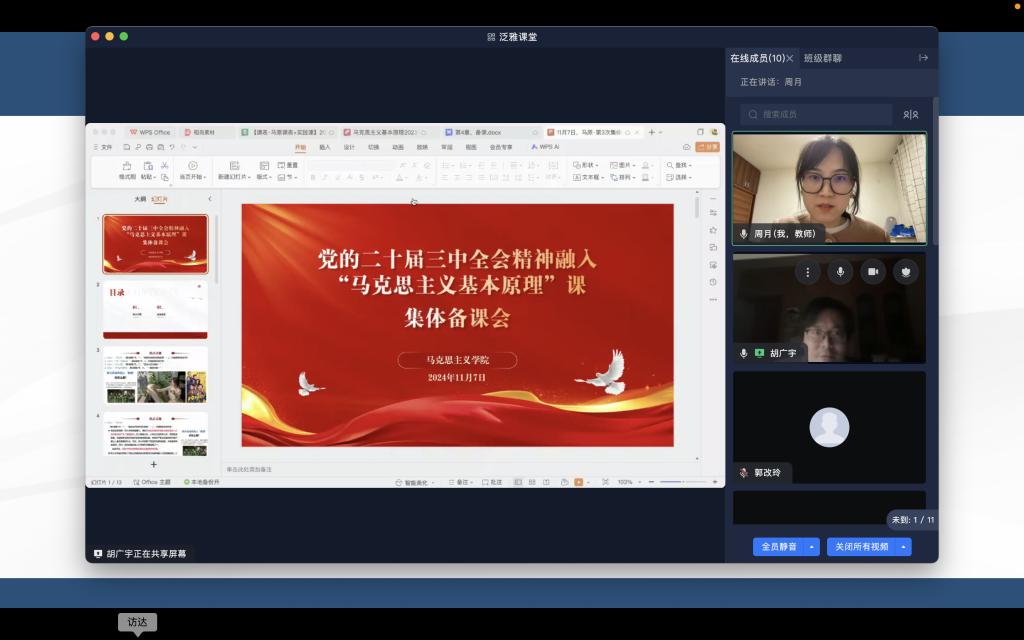Select 周月 (我, 教师) video tile
Screen dimensions: 1024x640
tap(829, 188)
